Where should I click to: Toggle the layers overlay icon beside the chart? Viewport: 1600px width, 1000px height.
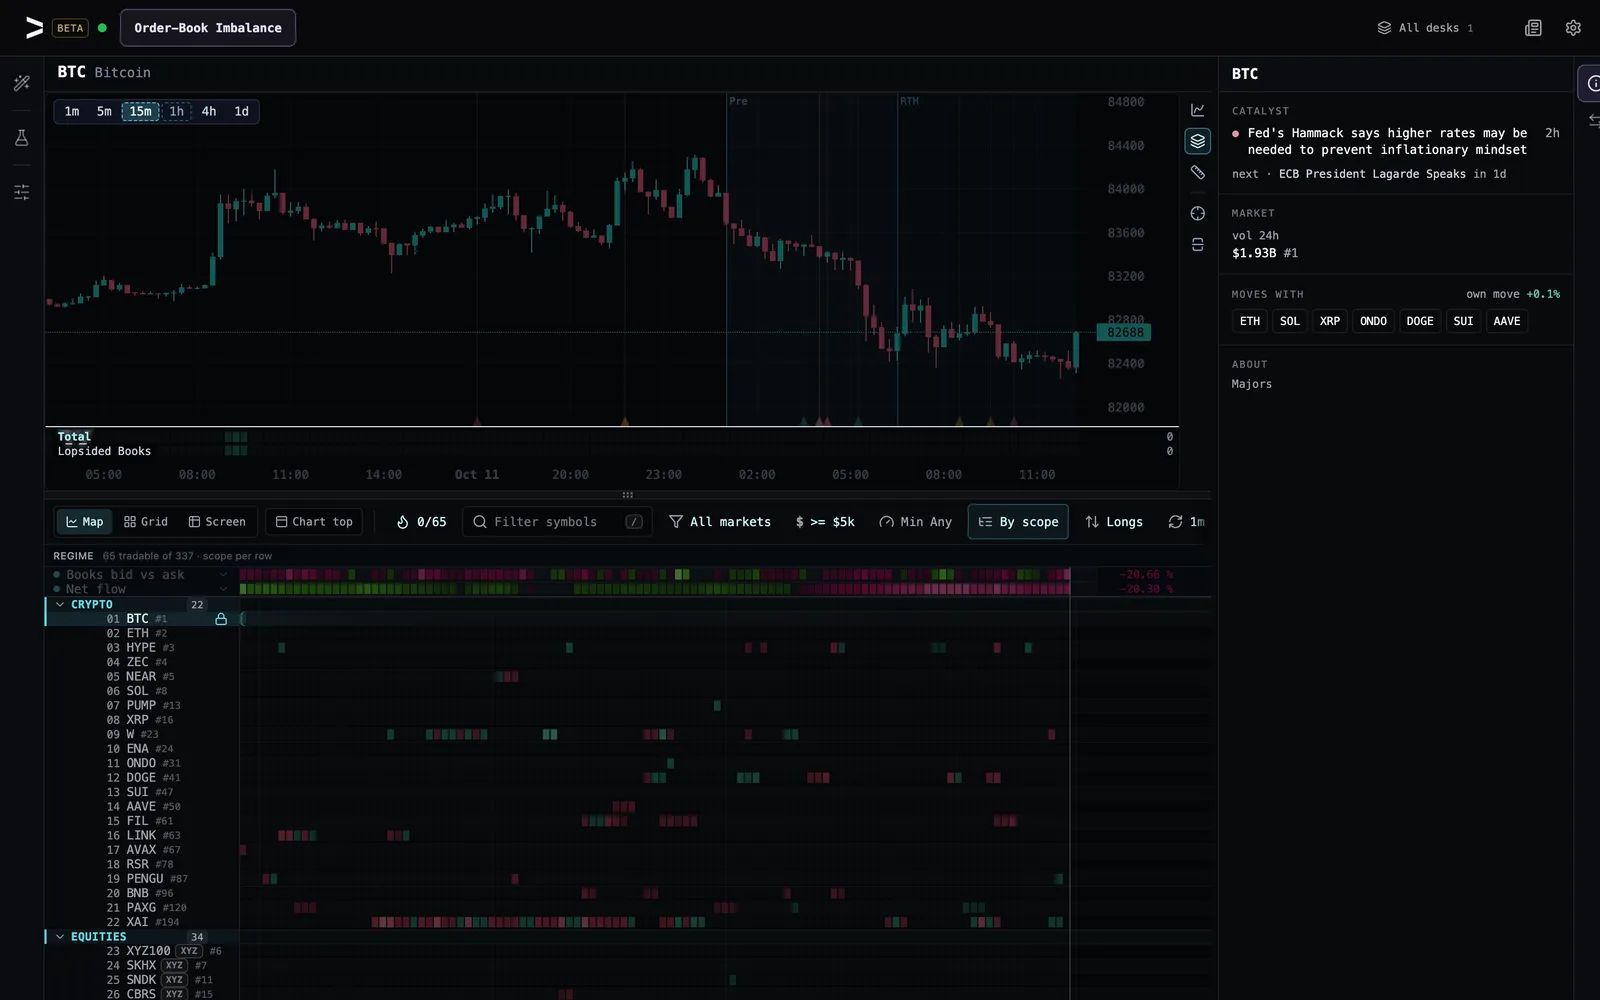point(1197,141)
